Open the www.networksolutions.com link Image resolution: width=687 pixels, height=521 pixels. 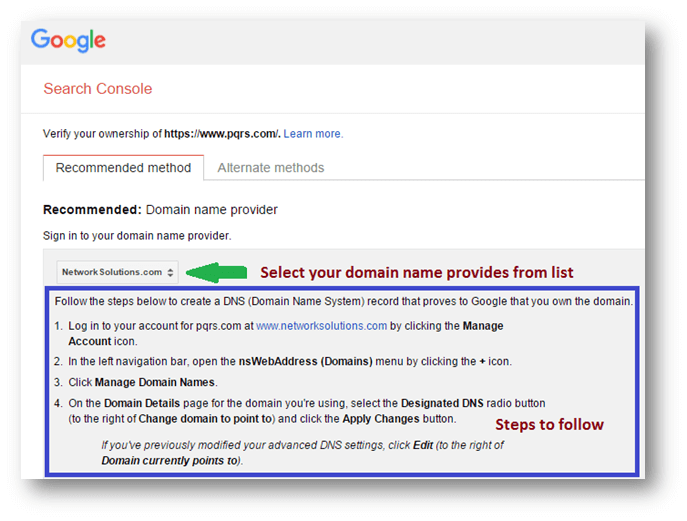tap(321, 326)
